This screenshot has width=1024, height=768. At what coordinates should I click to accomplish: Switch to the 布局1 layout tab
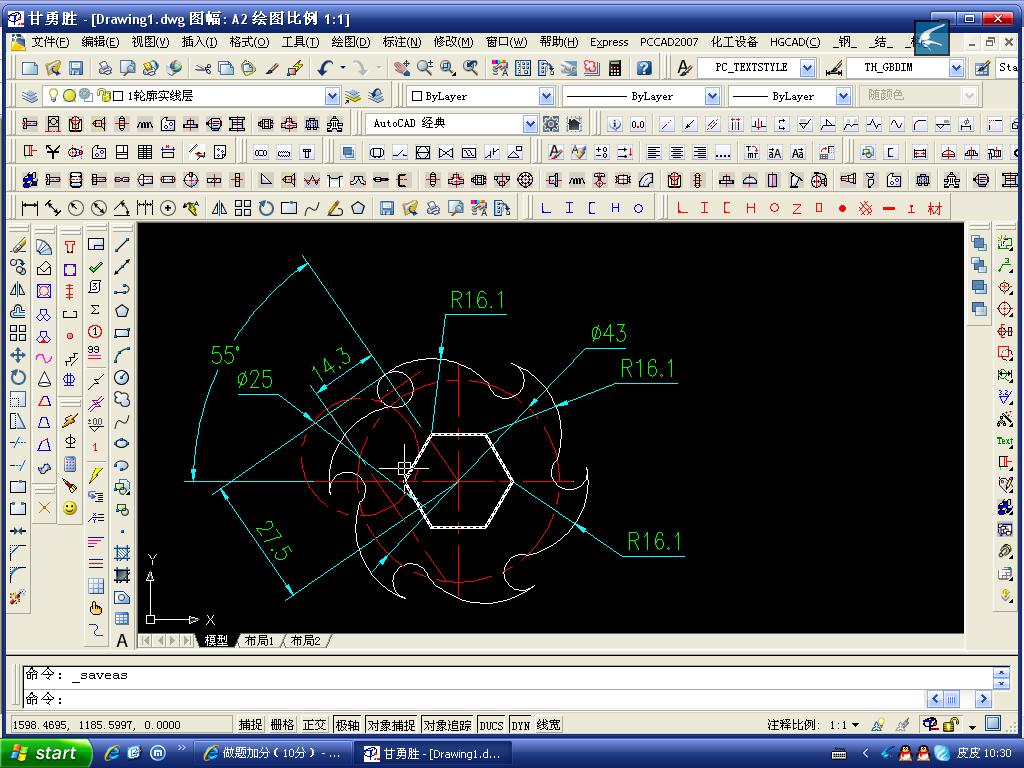pyautogui.click(x=259, y=641)
